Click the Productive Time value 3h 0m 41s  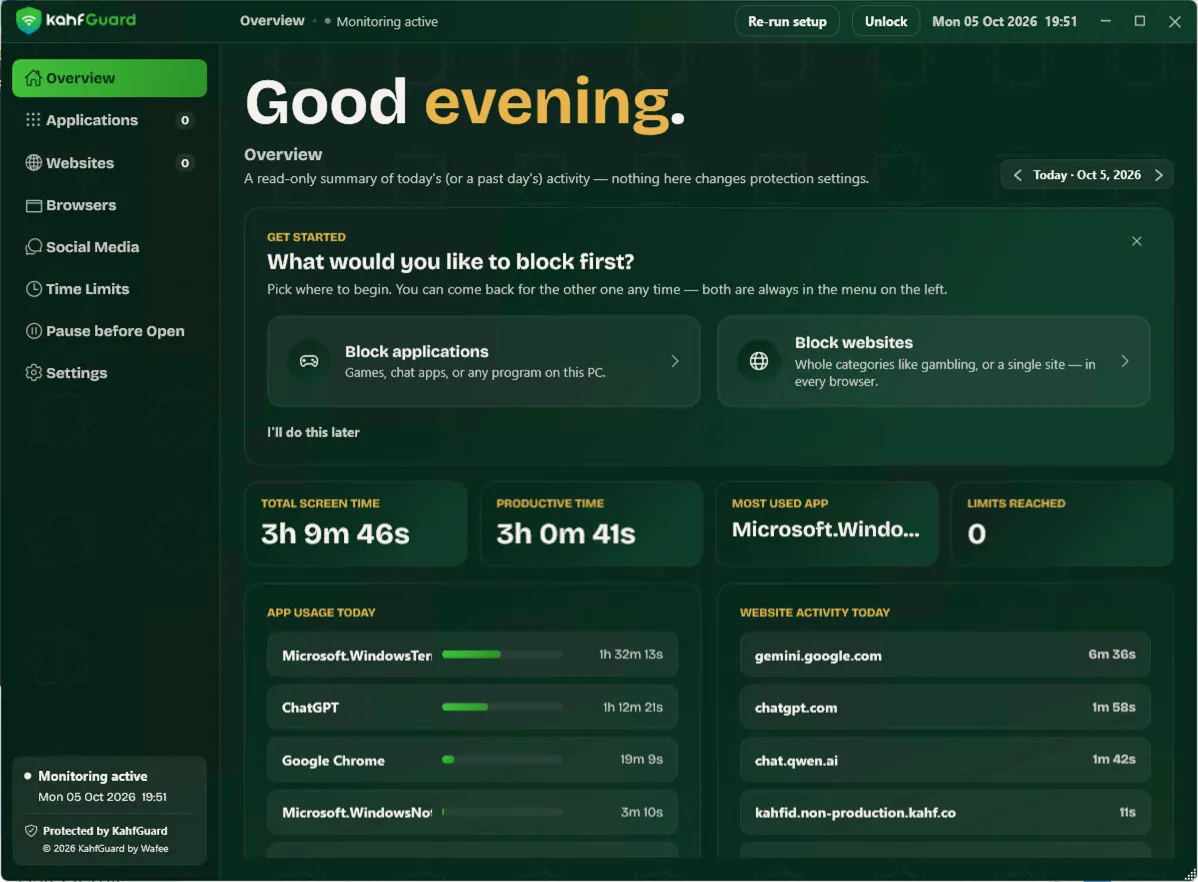[x=565, y=533]
